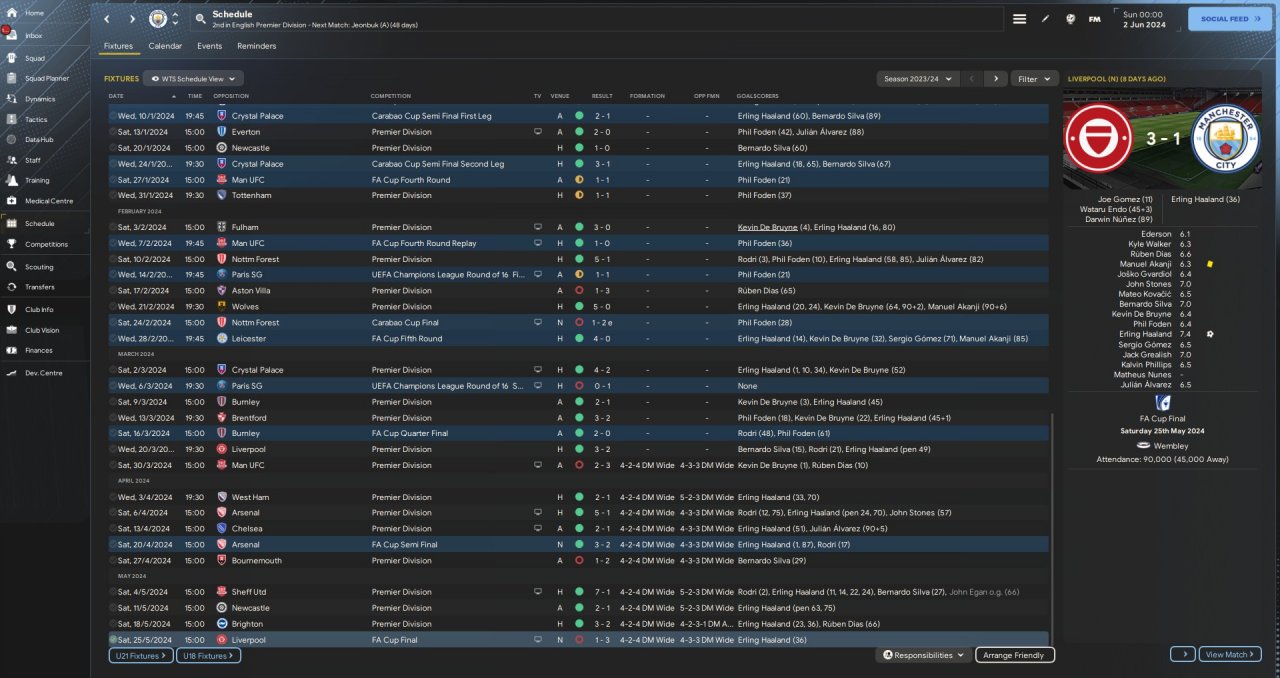Click the Liverpool crest in the match preview
1280x678 pixels.
pyautogui.click(x=1099, y=138)
